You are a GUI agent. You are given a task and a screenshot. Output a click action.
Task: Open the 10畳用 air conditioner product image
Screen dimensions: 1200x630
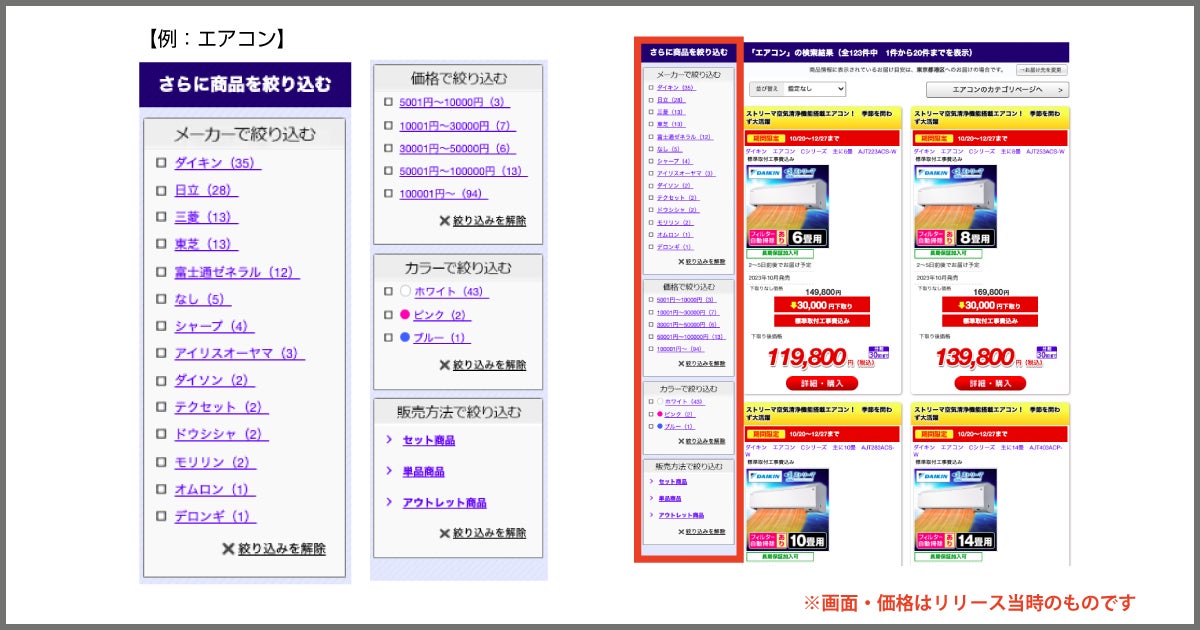click(x=786, y=509)
